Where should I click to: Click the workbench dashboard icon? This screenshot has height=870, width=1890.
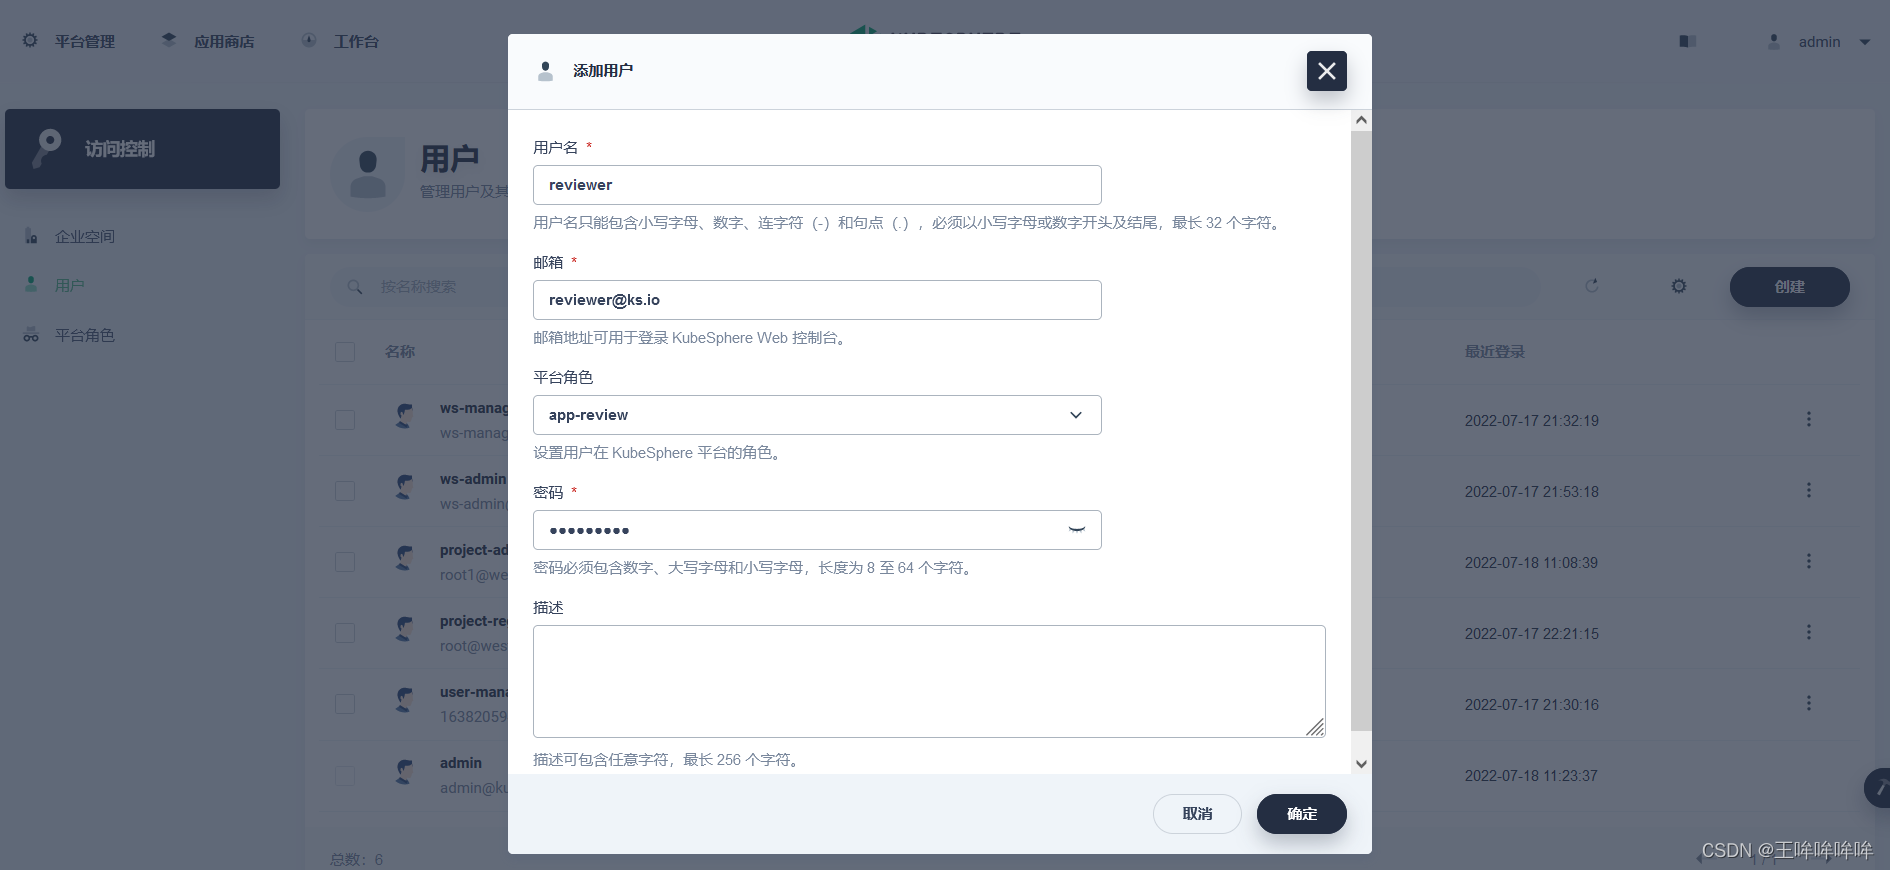click(x=309, y=40)
